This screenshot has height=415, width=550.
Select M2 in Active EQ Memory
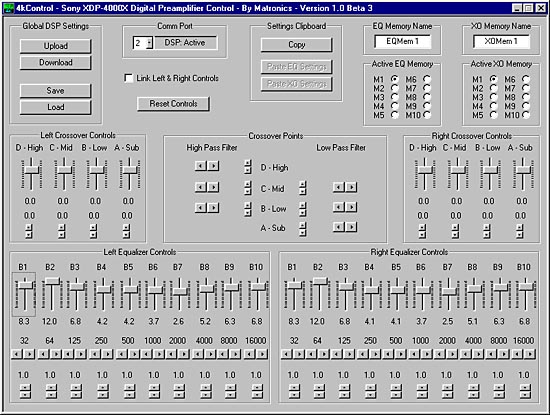click(395, 88)
